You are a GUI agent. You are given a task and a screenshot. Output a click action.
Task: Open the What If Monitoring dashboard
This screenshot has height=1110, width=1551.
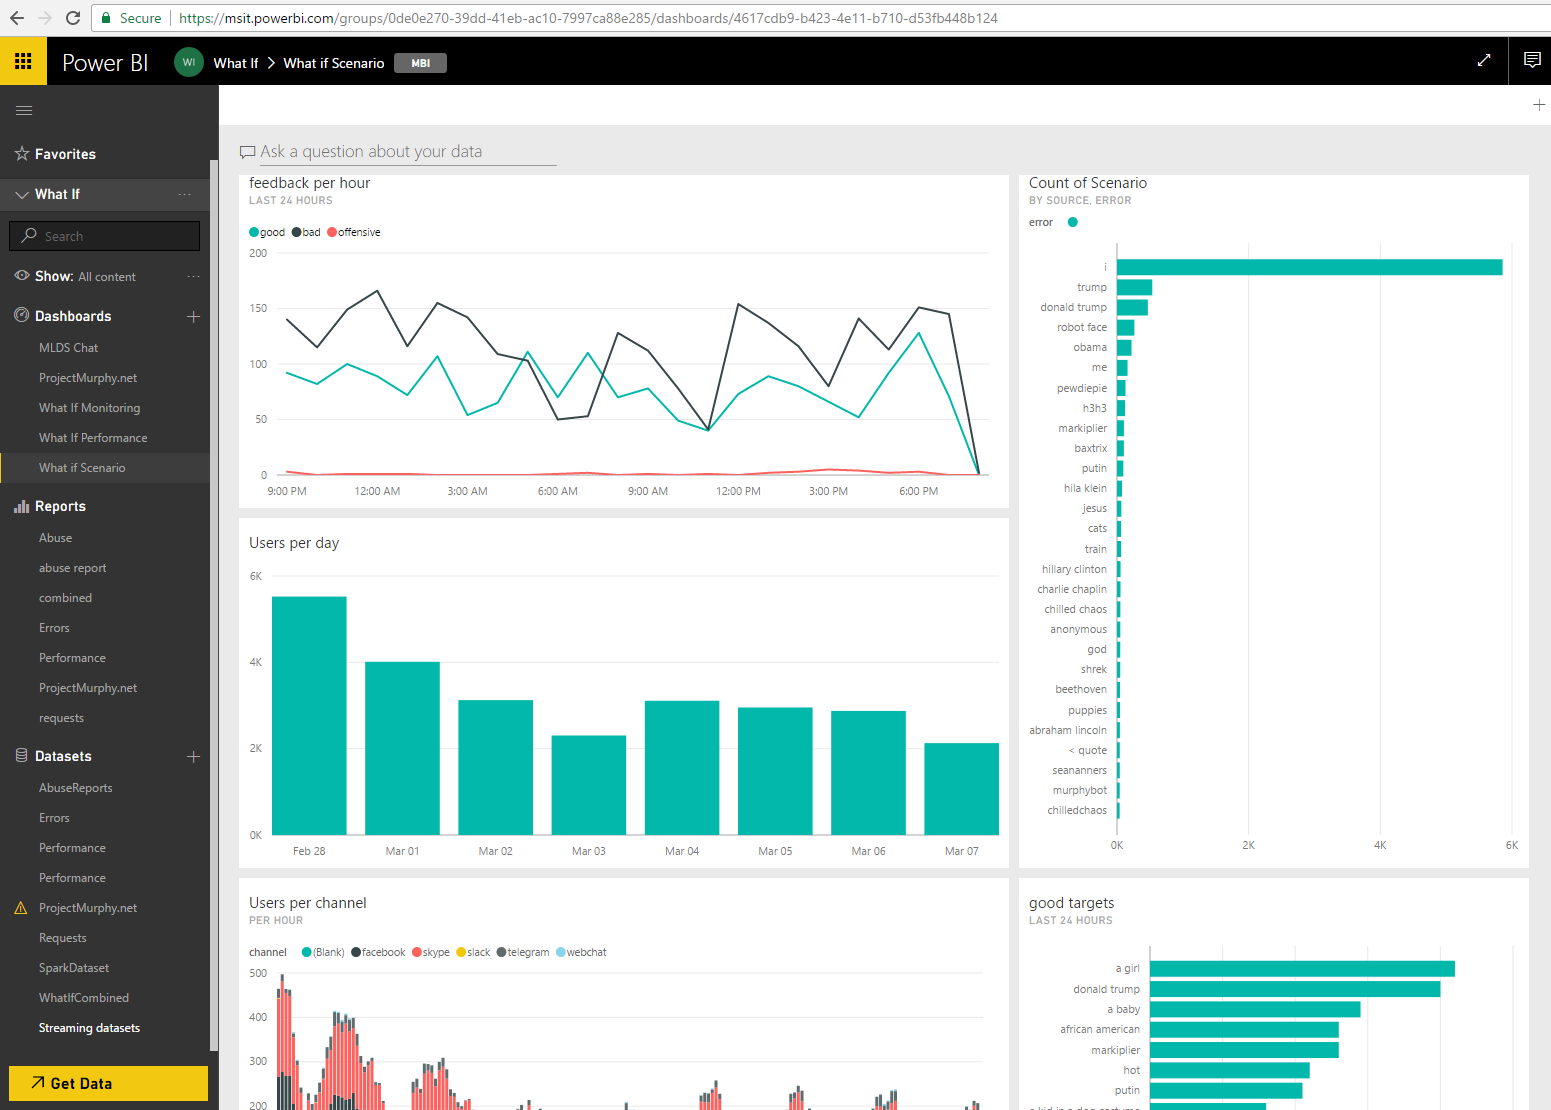[x=89, y=408]
